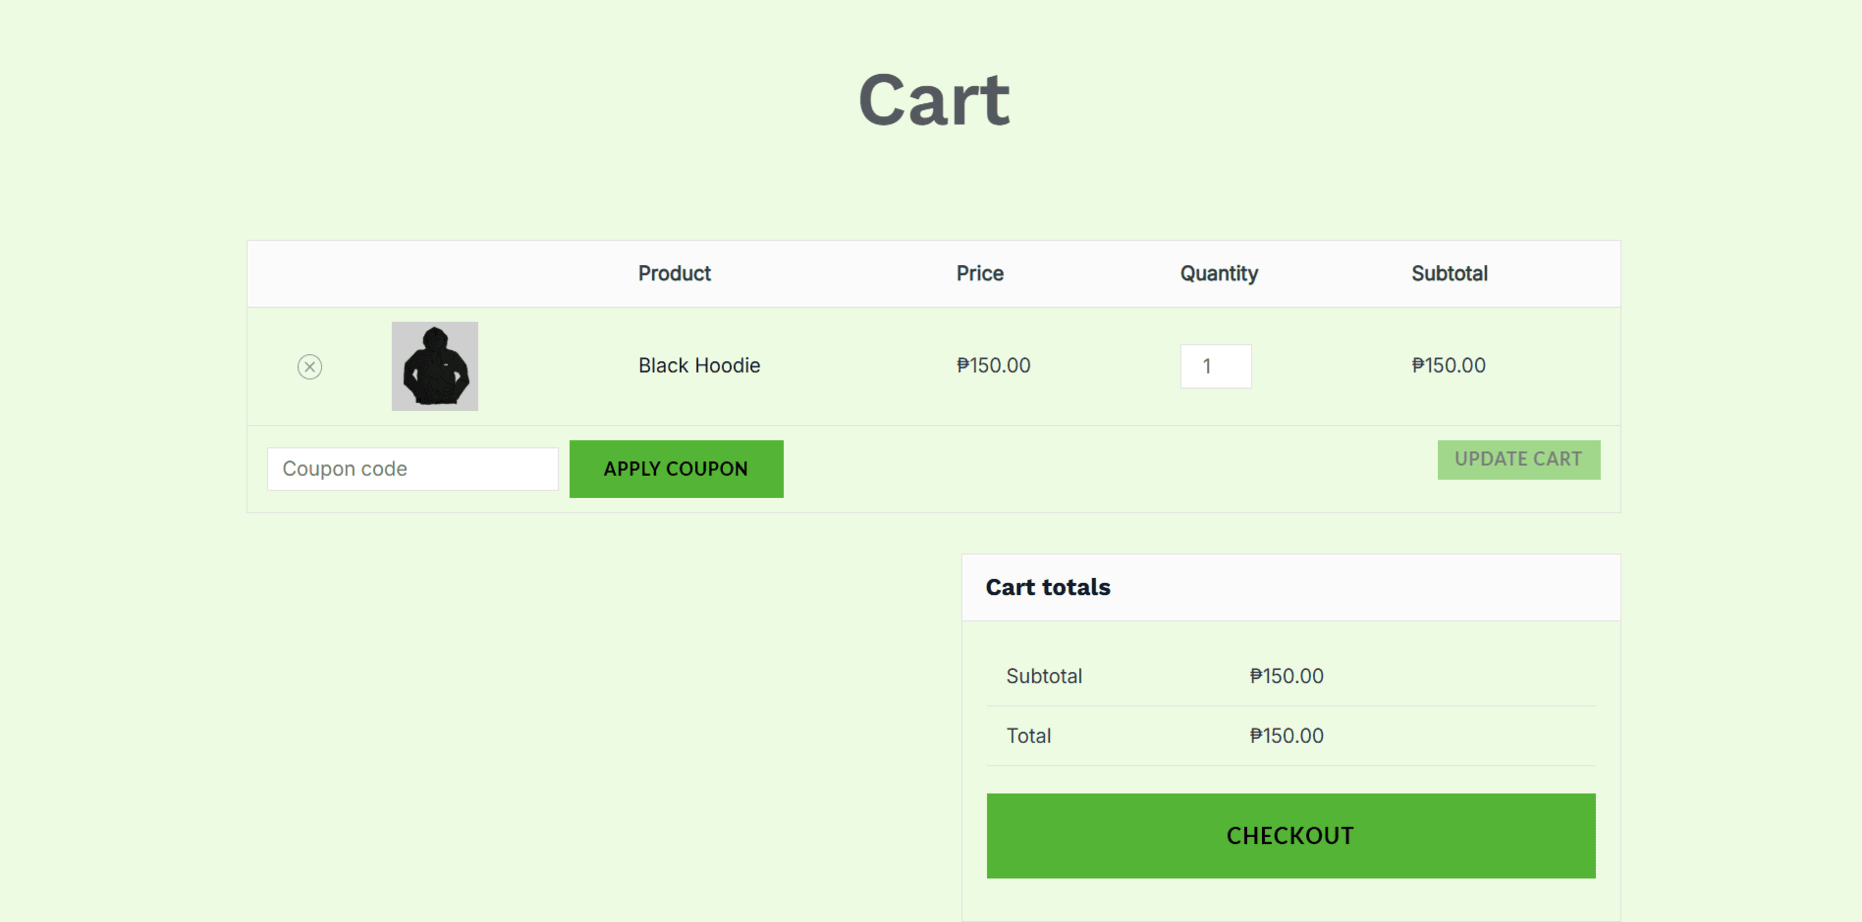1862x922 pixels.
Task: Click the Subtotal label in Cart totals
Action: click(1044, 677)
